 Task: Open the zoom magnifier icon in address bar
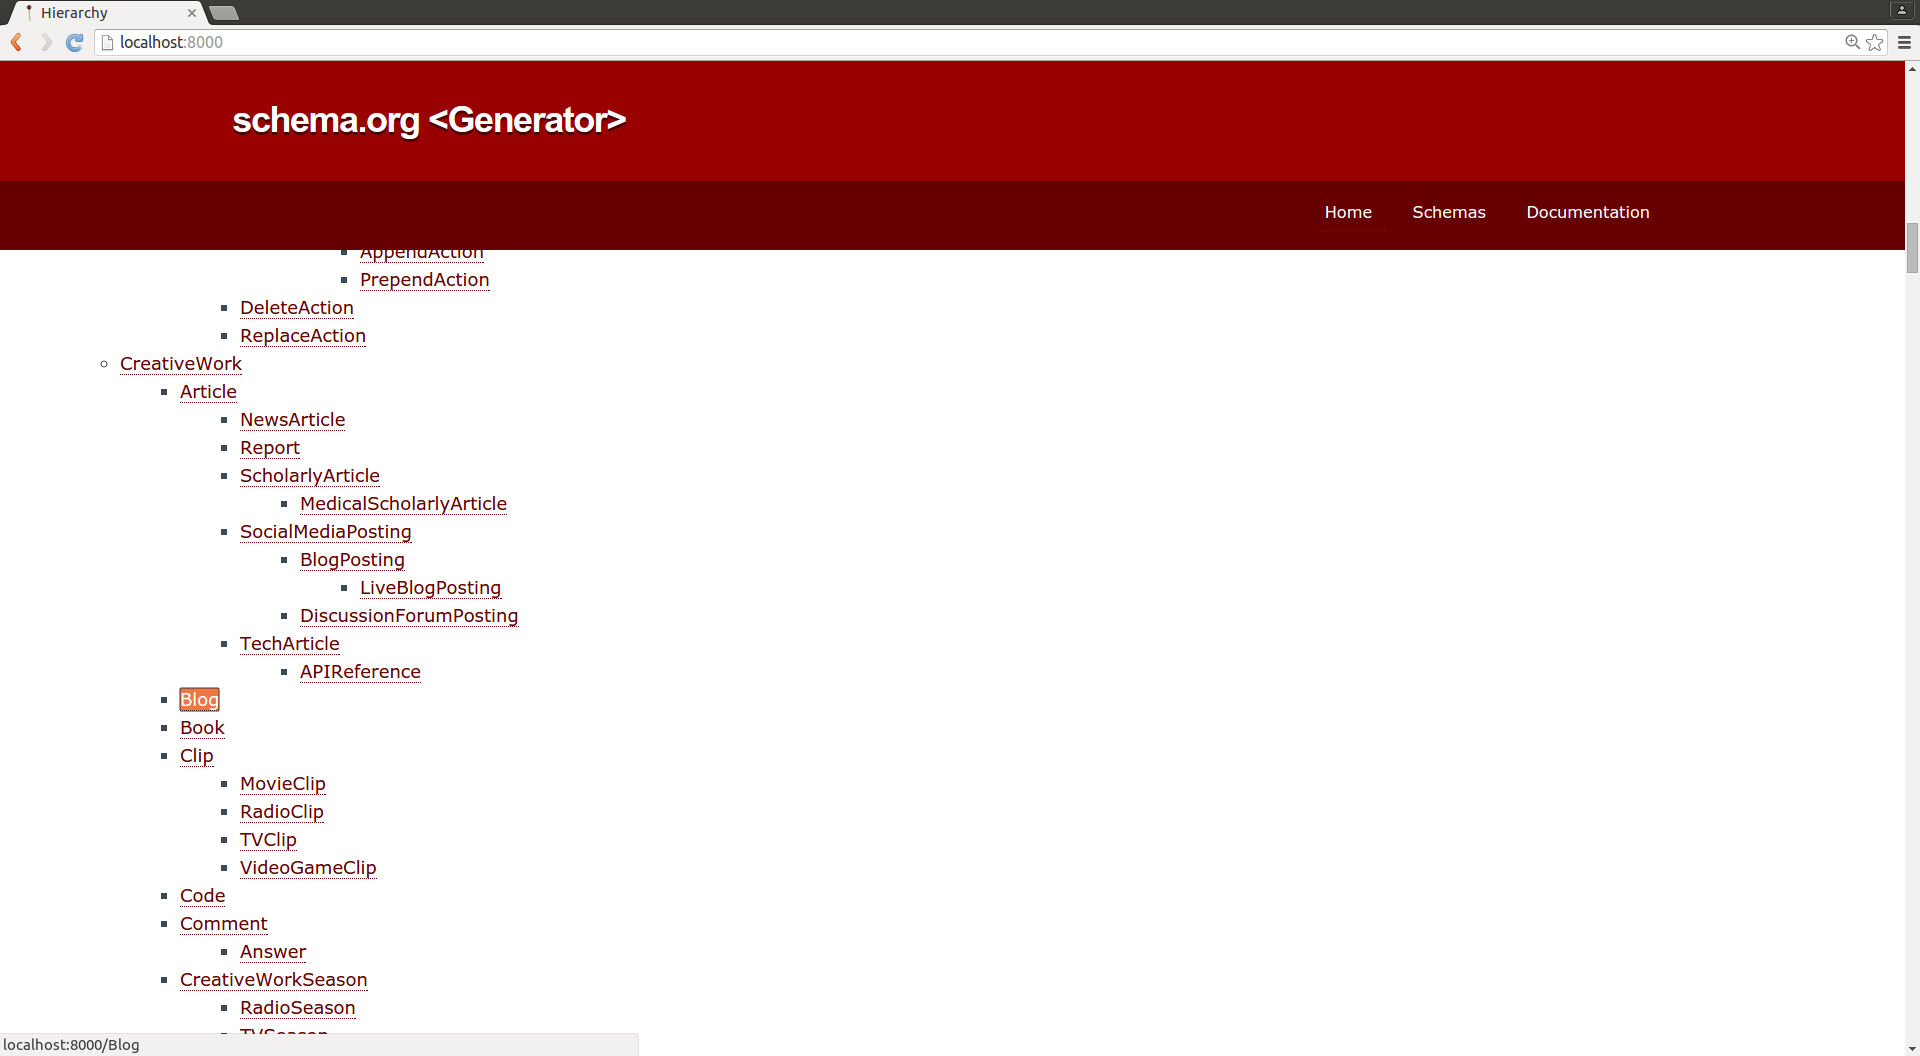tap(1852, 42)
